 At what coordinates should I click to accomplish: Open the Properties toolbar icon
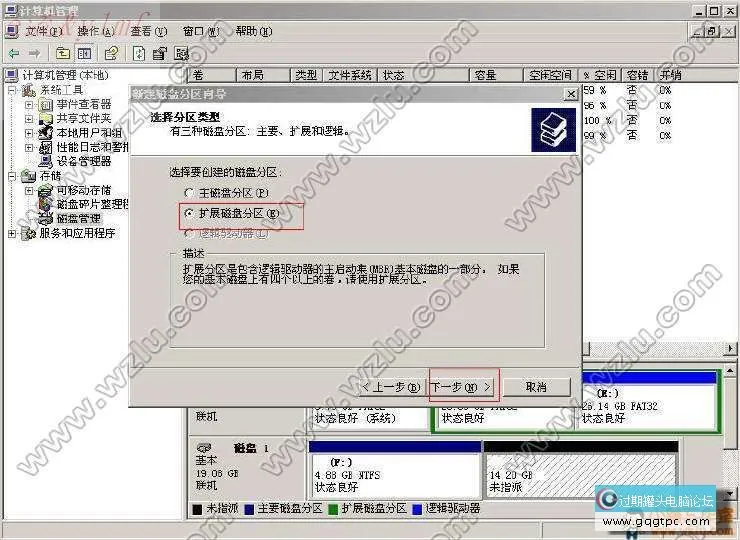click(x=111, y=53)
